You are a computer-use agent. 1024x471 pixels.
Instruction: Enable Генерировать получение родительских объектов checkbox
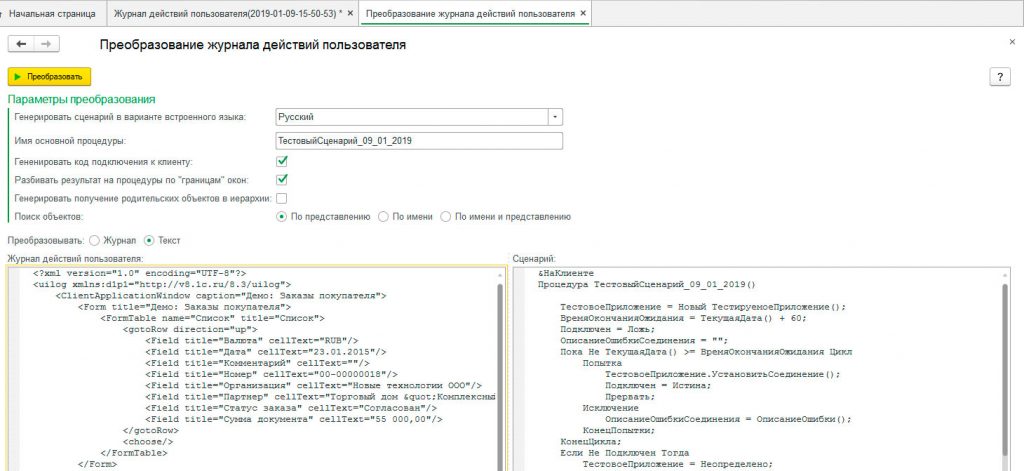(x=282, y=198)
